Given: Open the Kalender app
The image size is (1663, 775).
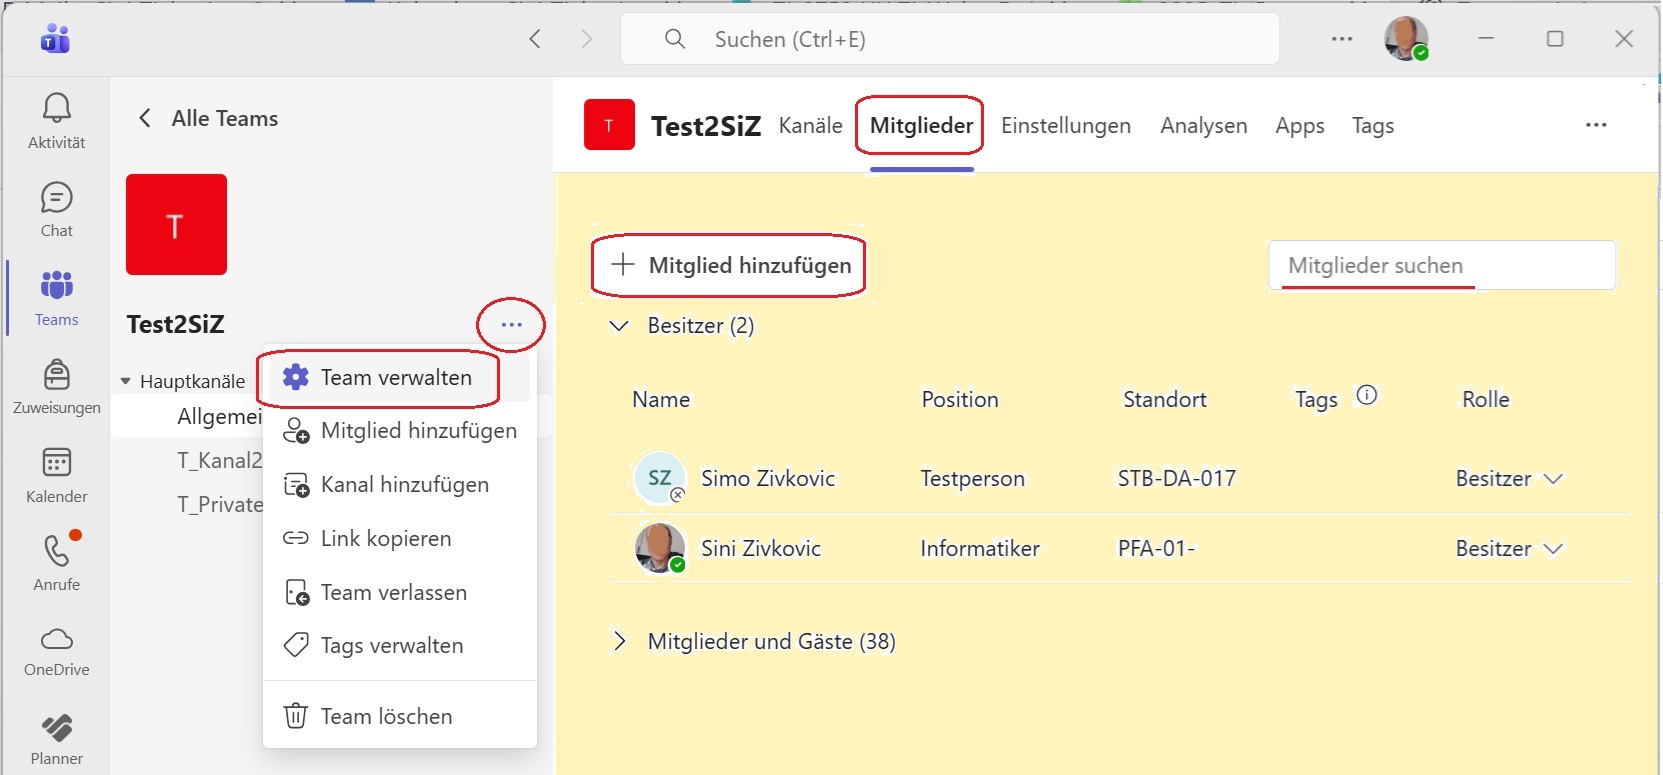Looking at the screenshot, I should coord(56,464).
